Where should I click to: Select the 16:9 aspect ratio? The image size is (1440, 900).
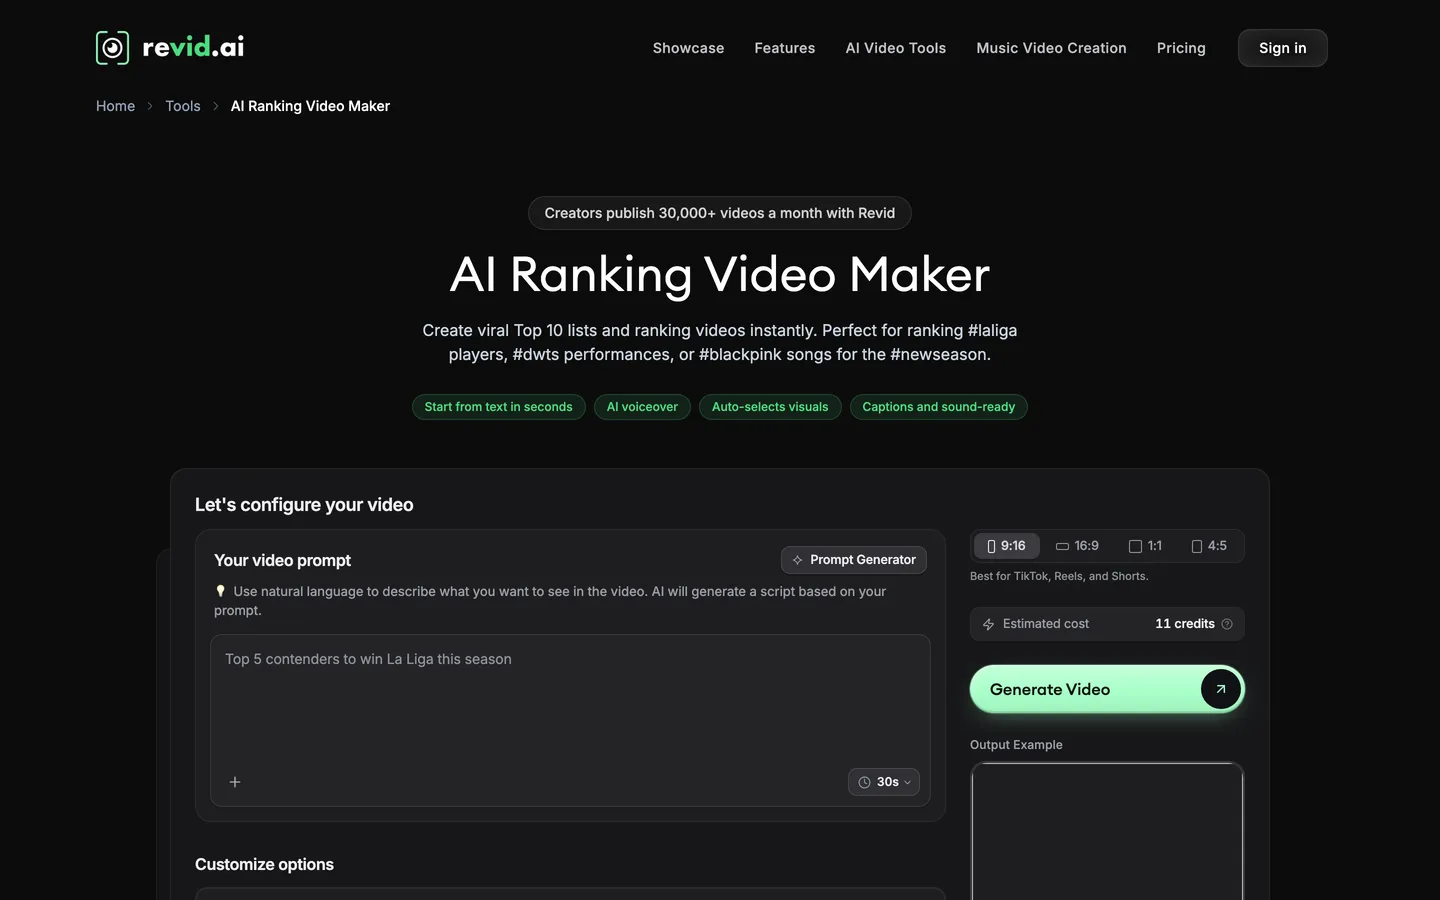click(x=1077, y=546)
